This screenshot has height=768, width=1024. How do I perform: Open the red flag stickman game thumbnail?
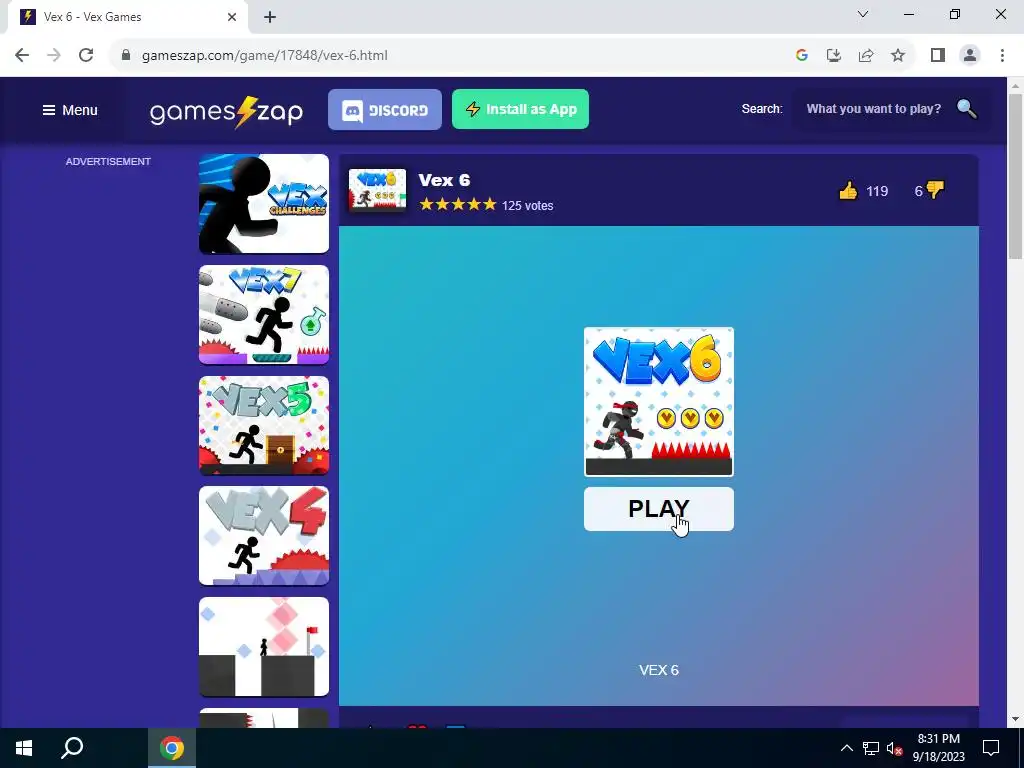(264, 647)
